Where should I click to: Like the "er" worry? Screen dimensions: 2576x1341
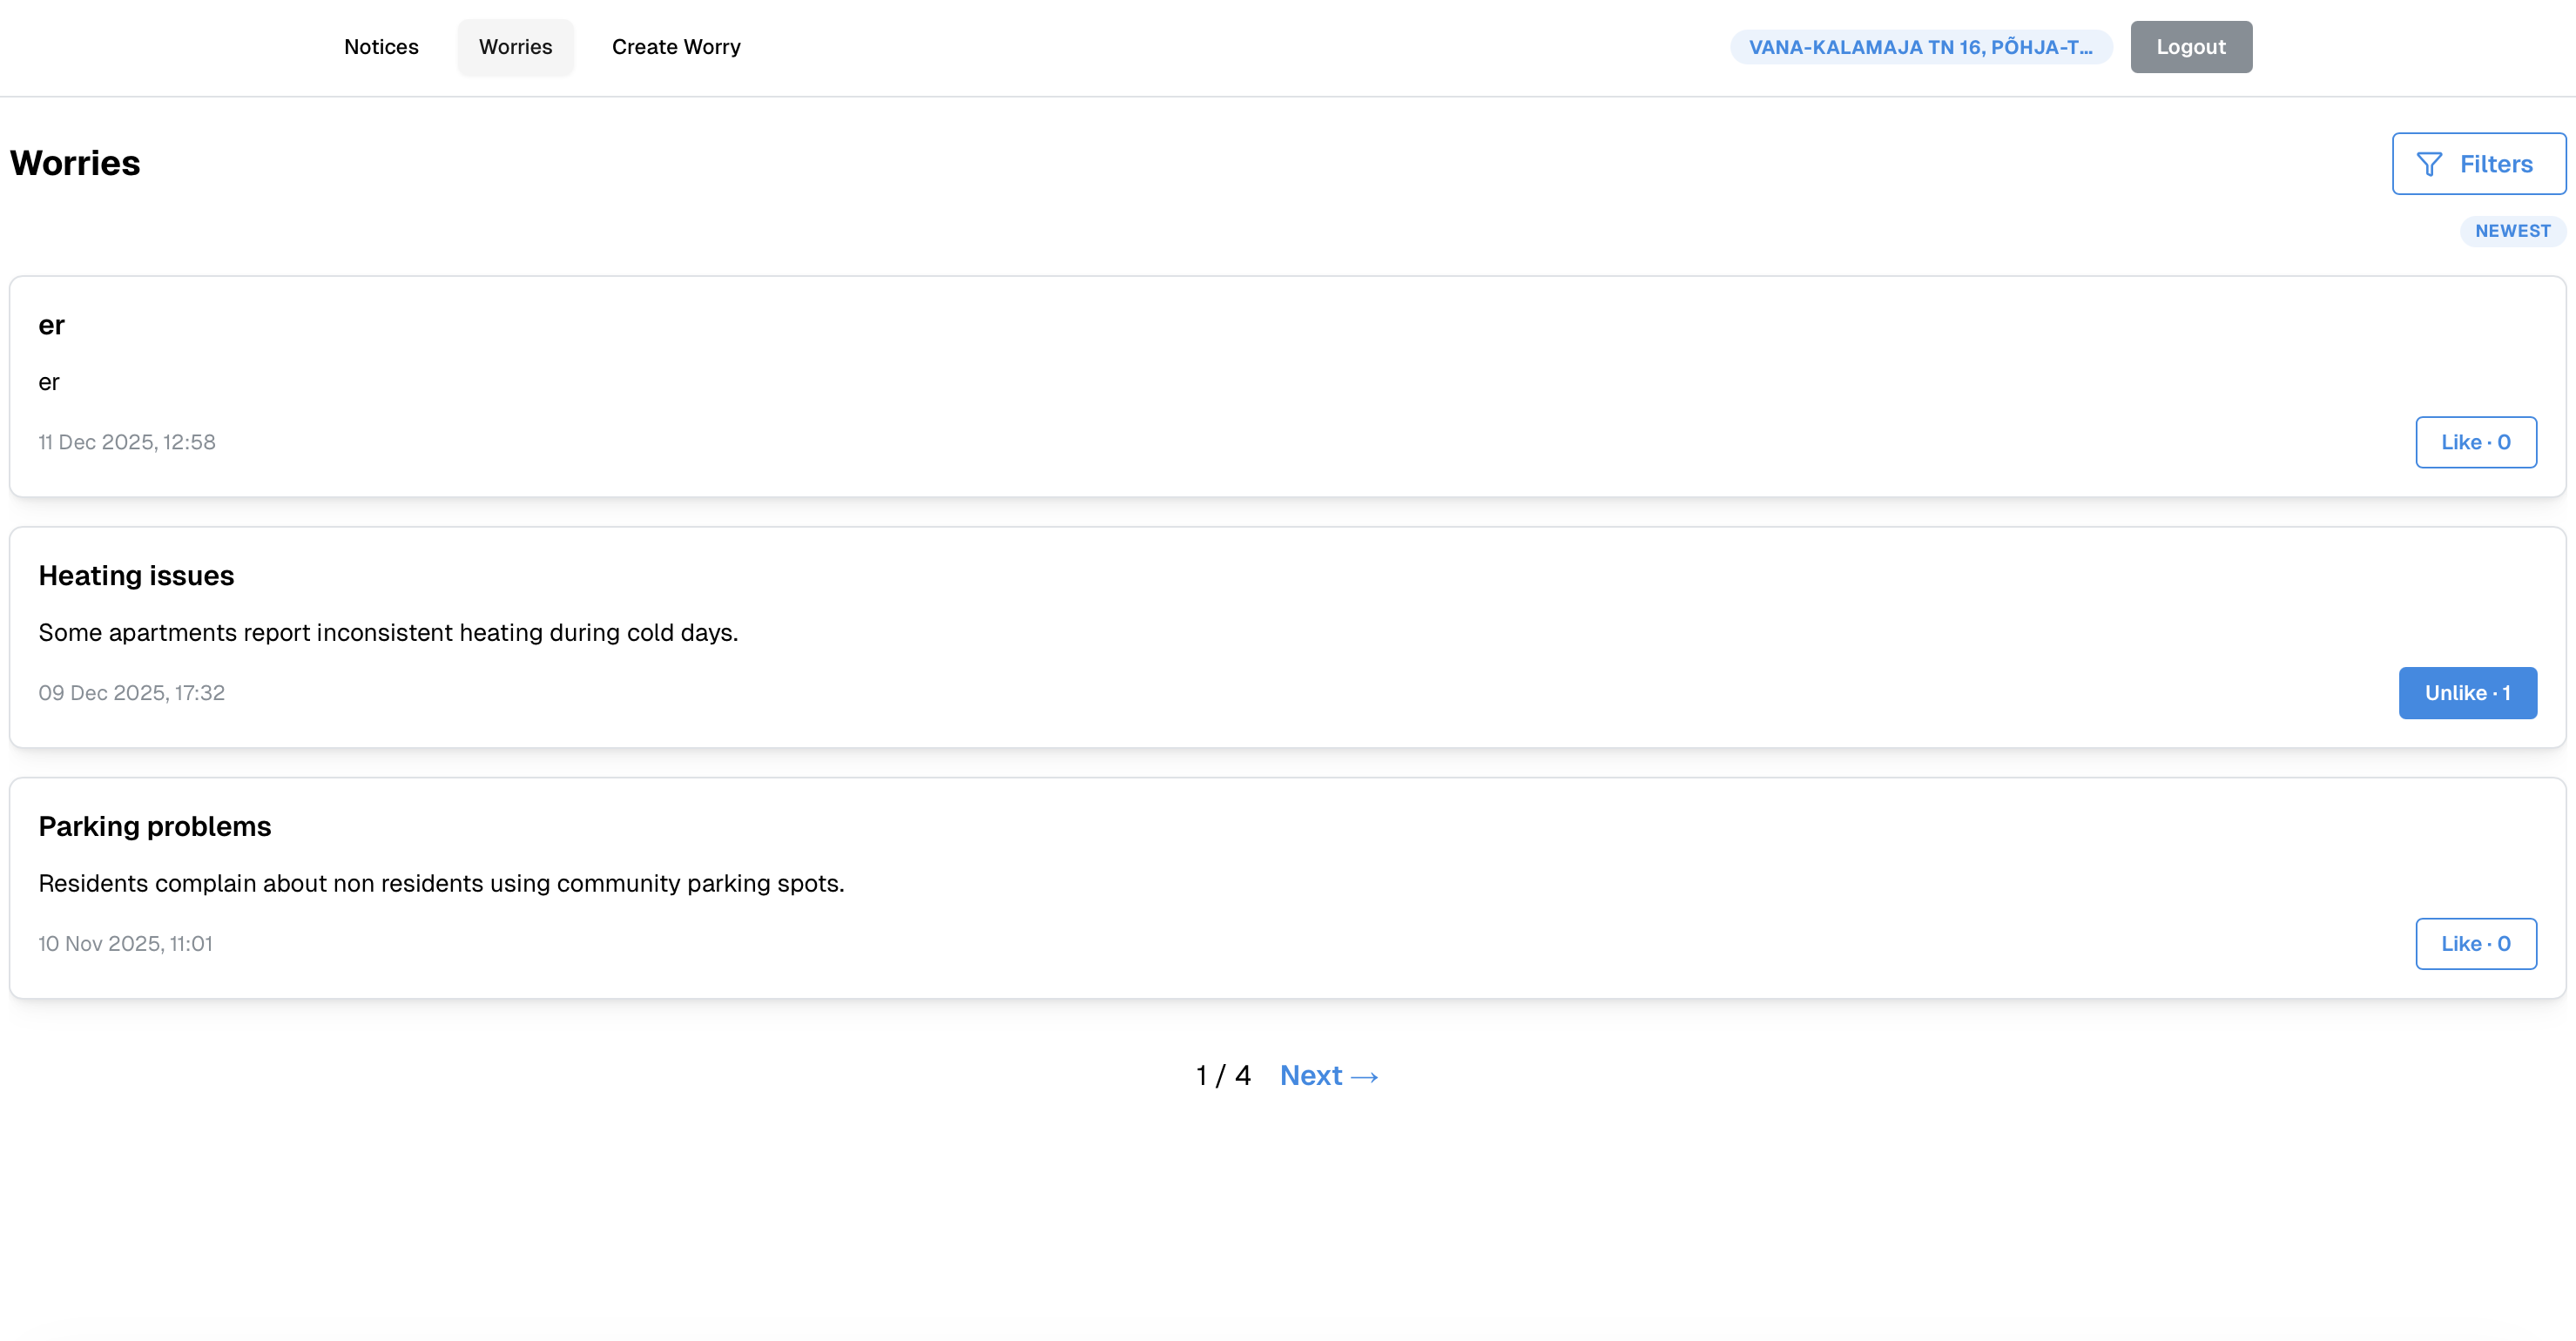tap(2475, 442)
